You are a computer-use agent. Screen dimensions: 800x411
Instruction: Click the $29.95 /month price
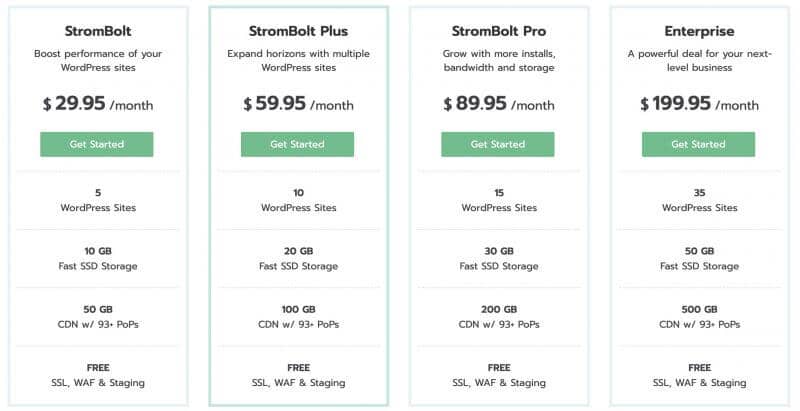click(98, 104)
